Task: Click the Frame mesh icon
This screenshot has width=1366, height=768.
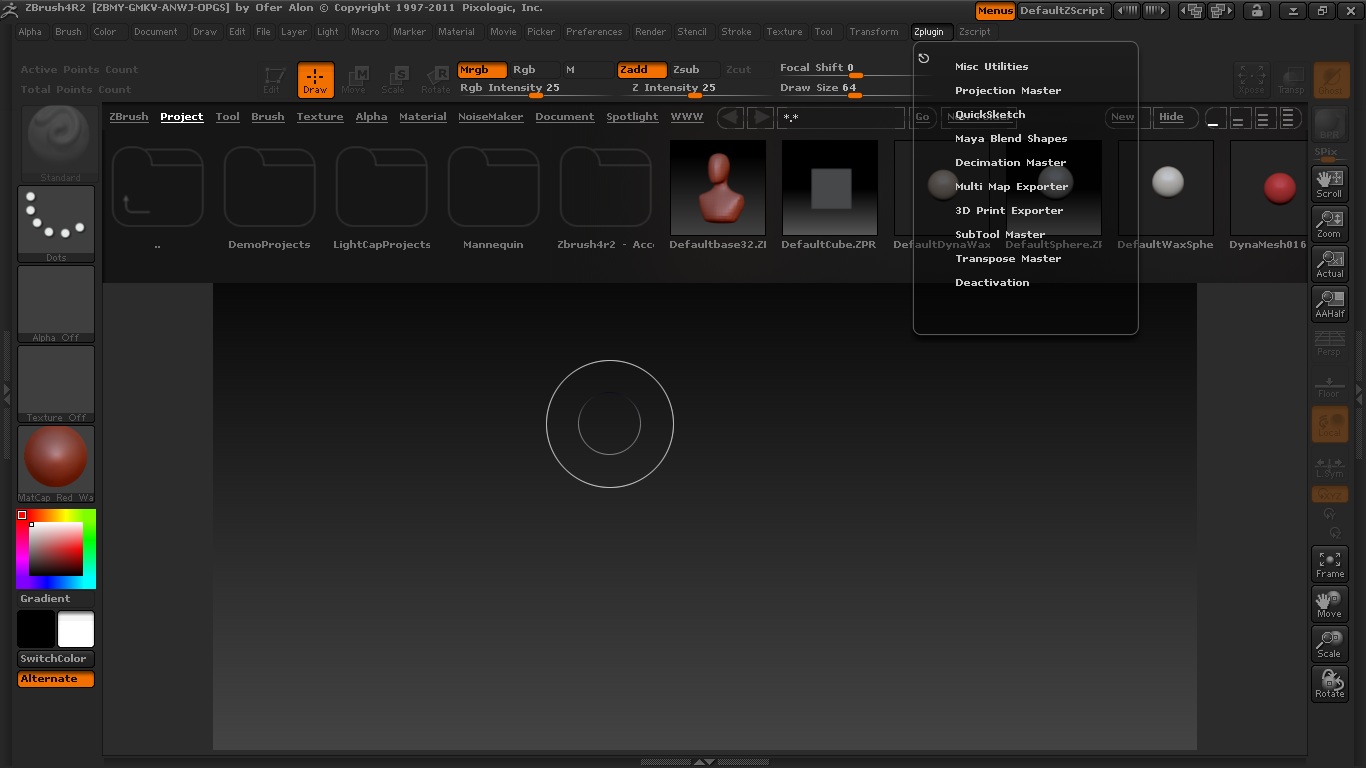Action: pos(1329,564)
